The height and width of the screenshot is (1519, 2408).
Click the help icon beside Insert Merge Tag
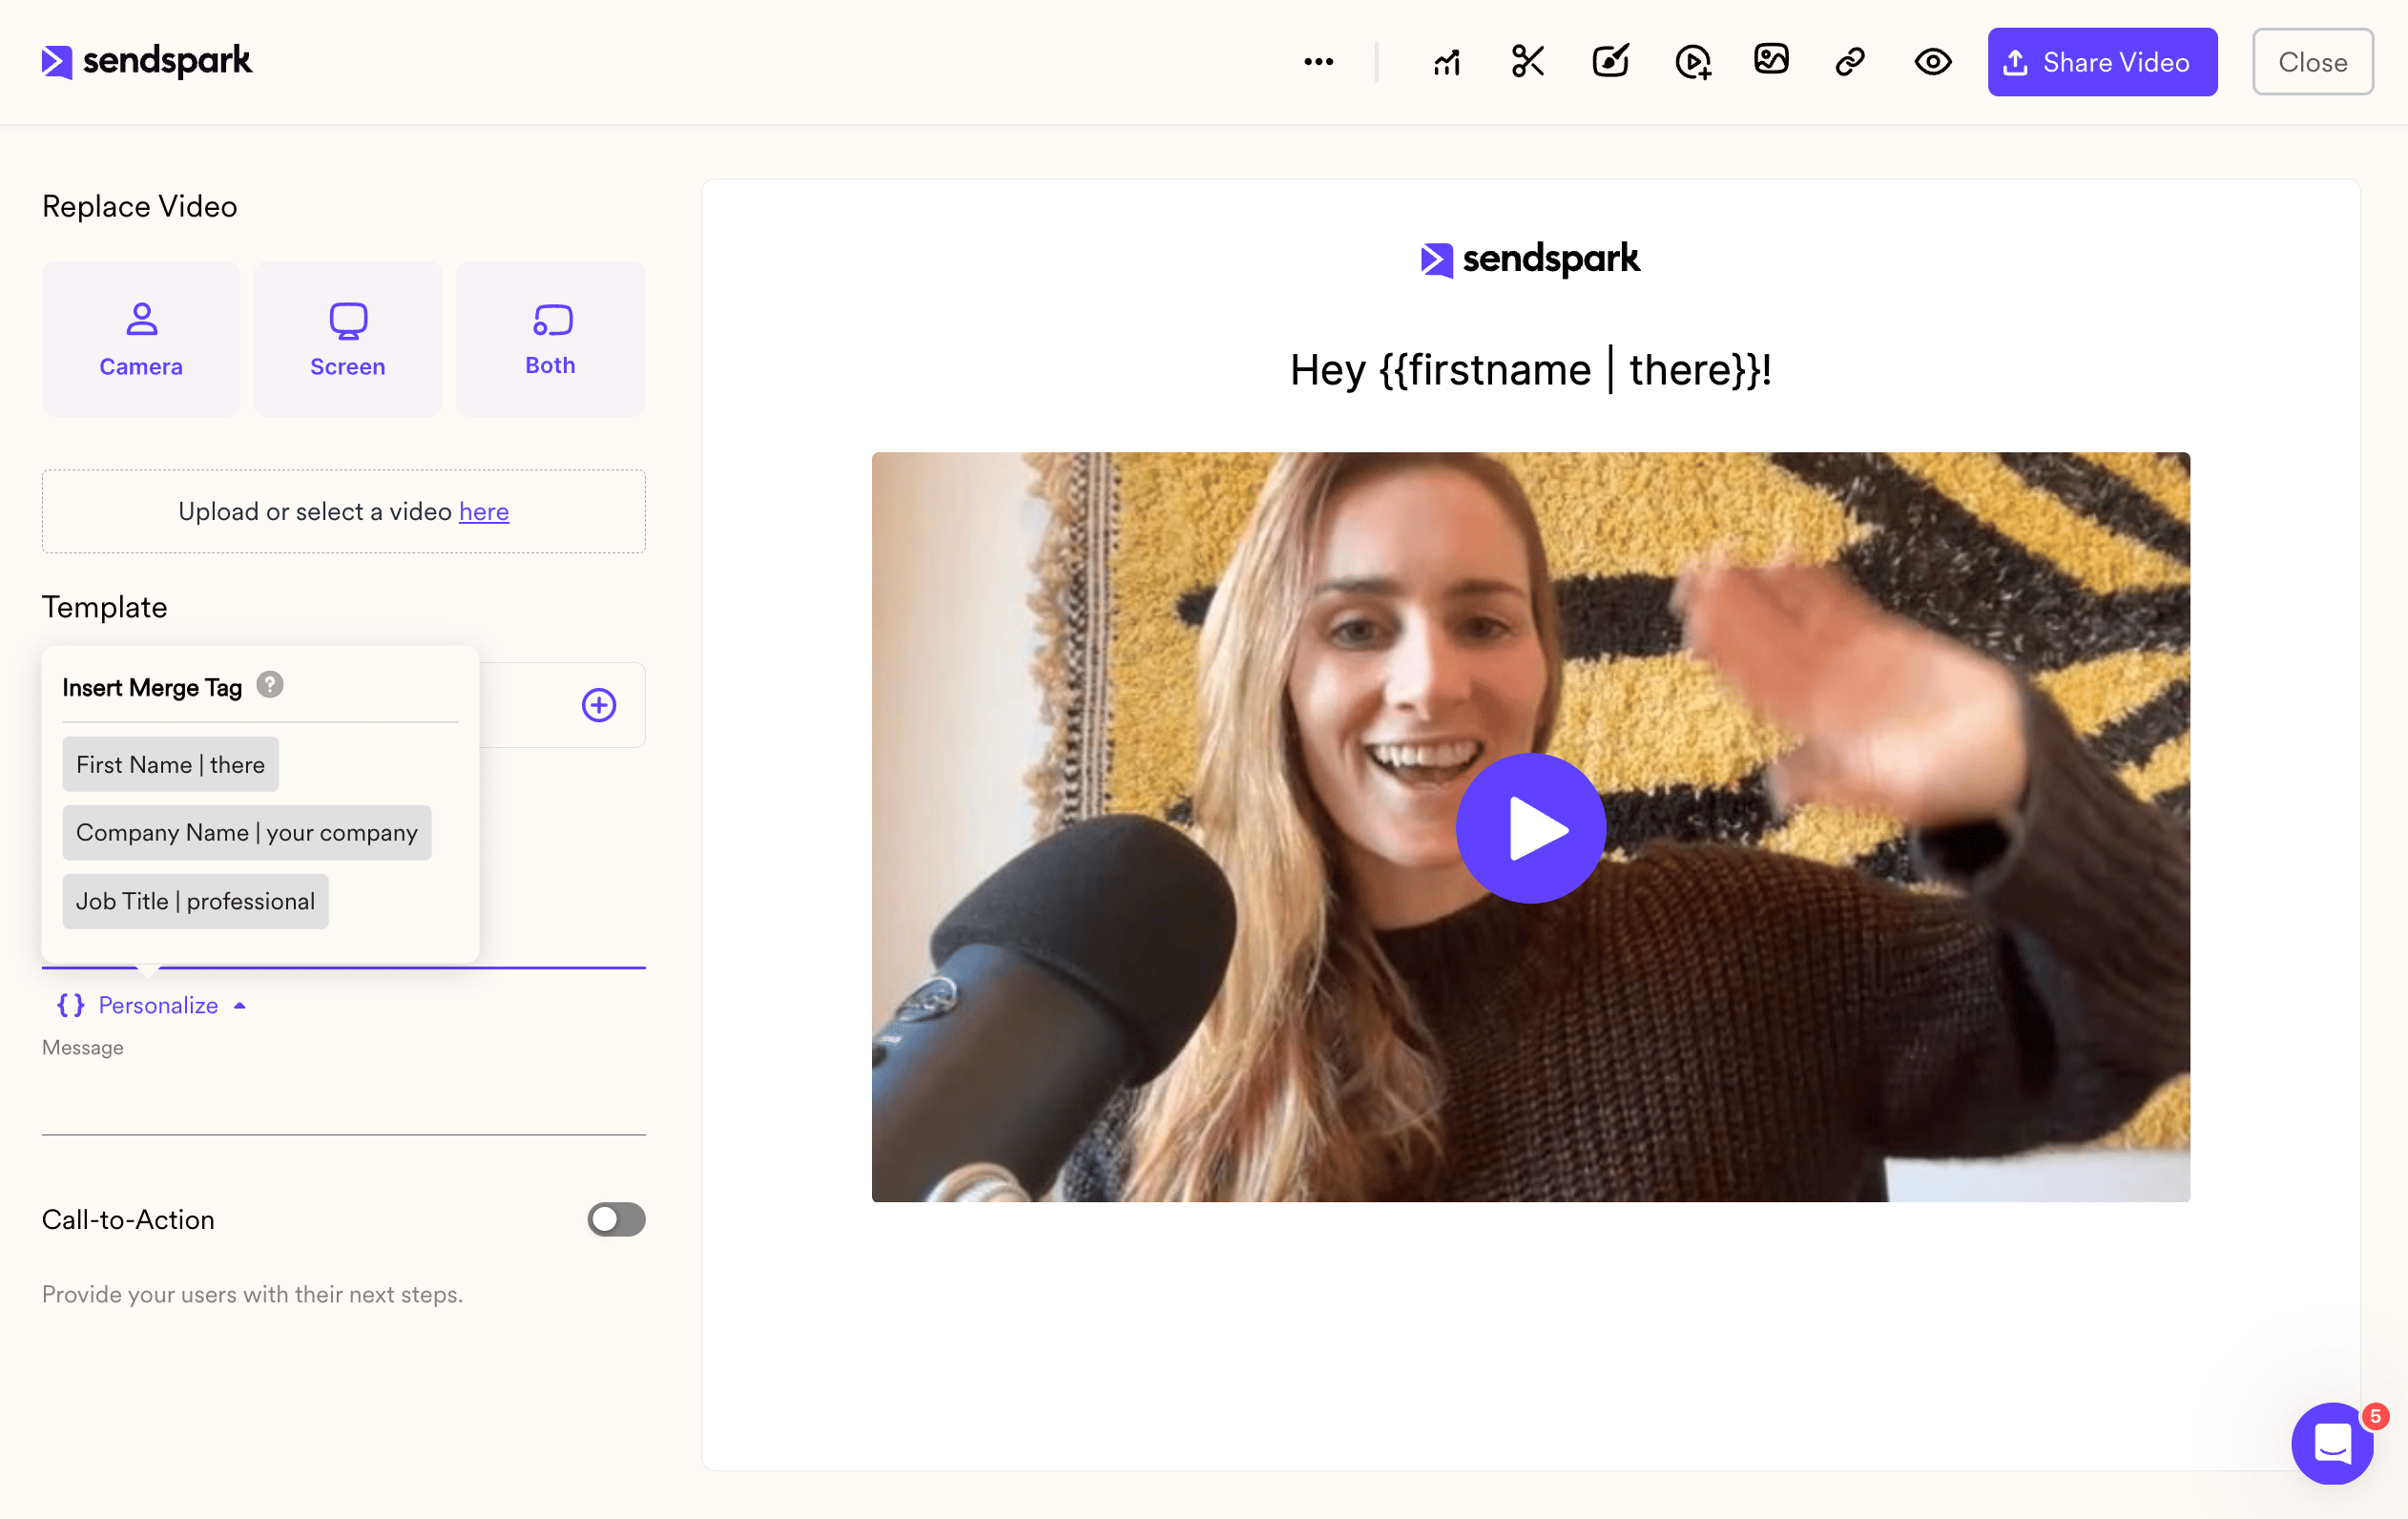270,685
